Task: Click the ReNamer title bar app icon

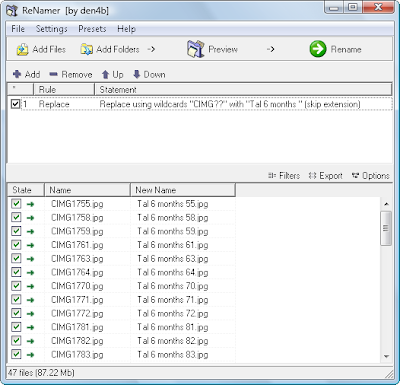Action: [12, 10]
